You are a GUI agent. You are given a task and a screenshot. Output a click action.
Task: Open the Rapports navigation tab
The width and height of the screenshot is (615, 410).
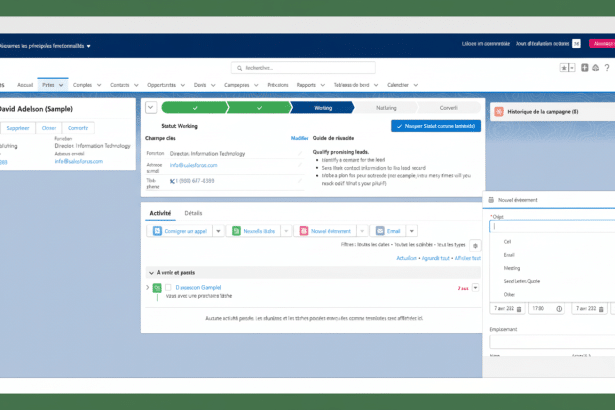(306, 85)
